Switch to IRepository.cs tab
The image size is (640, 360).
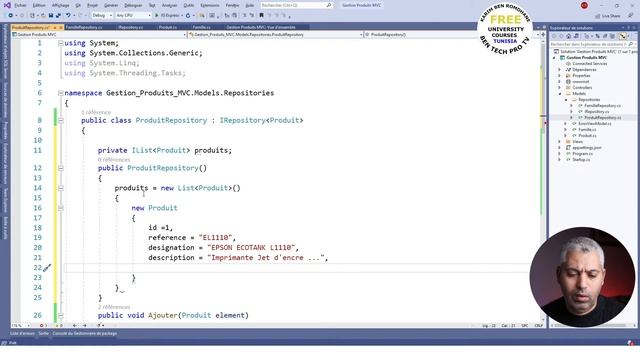(130, 27)
